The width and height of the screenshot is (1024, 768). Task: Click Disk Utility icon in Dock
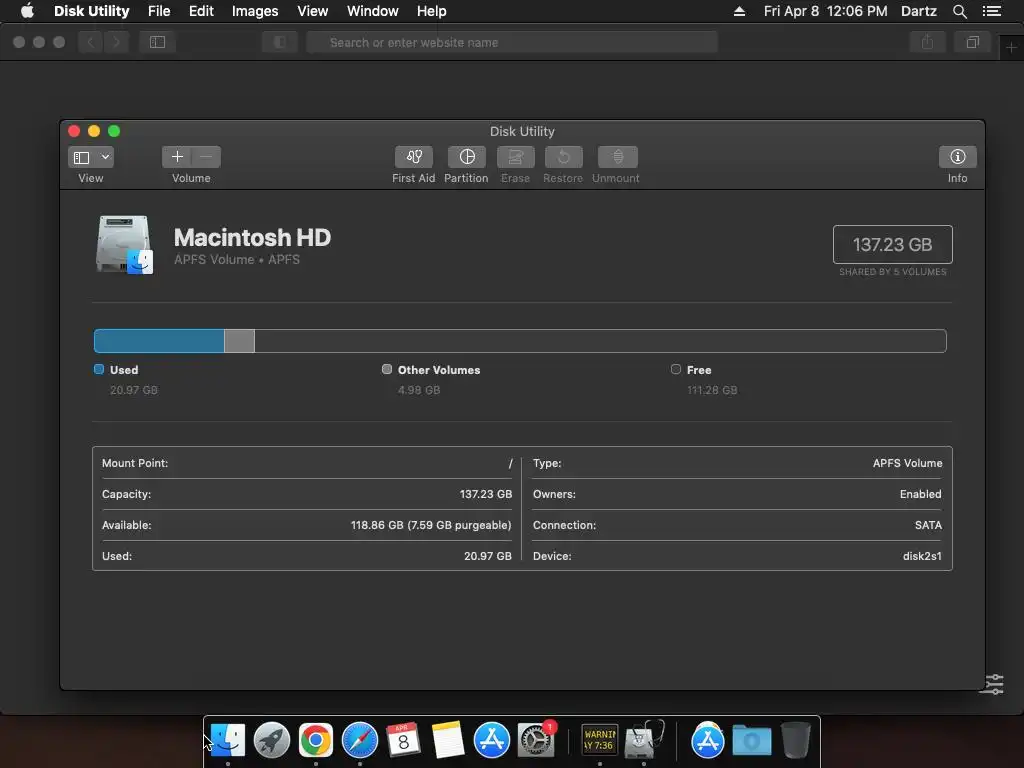(x=643, y=741)
